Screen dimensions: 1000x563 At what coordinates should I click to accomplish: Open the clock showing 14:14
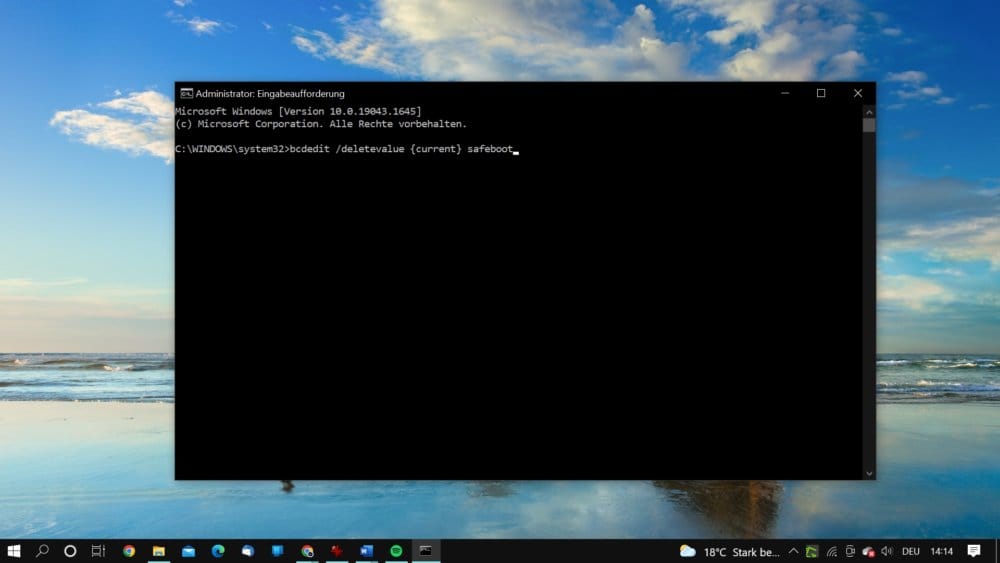941,552
